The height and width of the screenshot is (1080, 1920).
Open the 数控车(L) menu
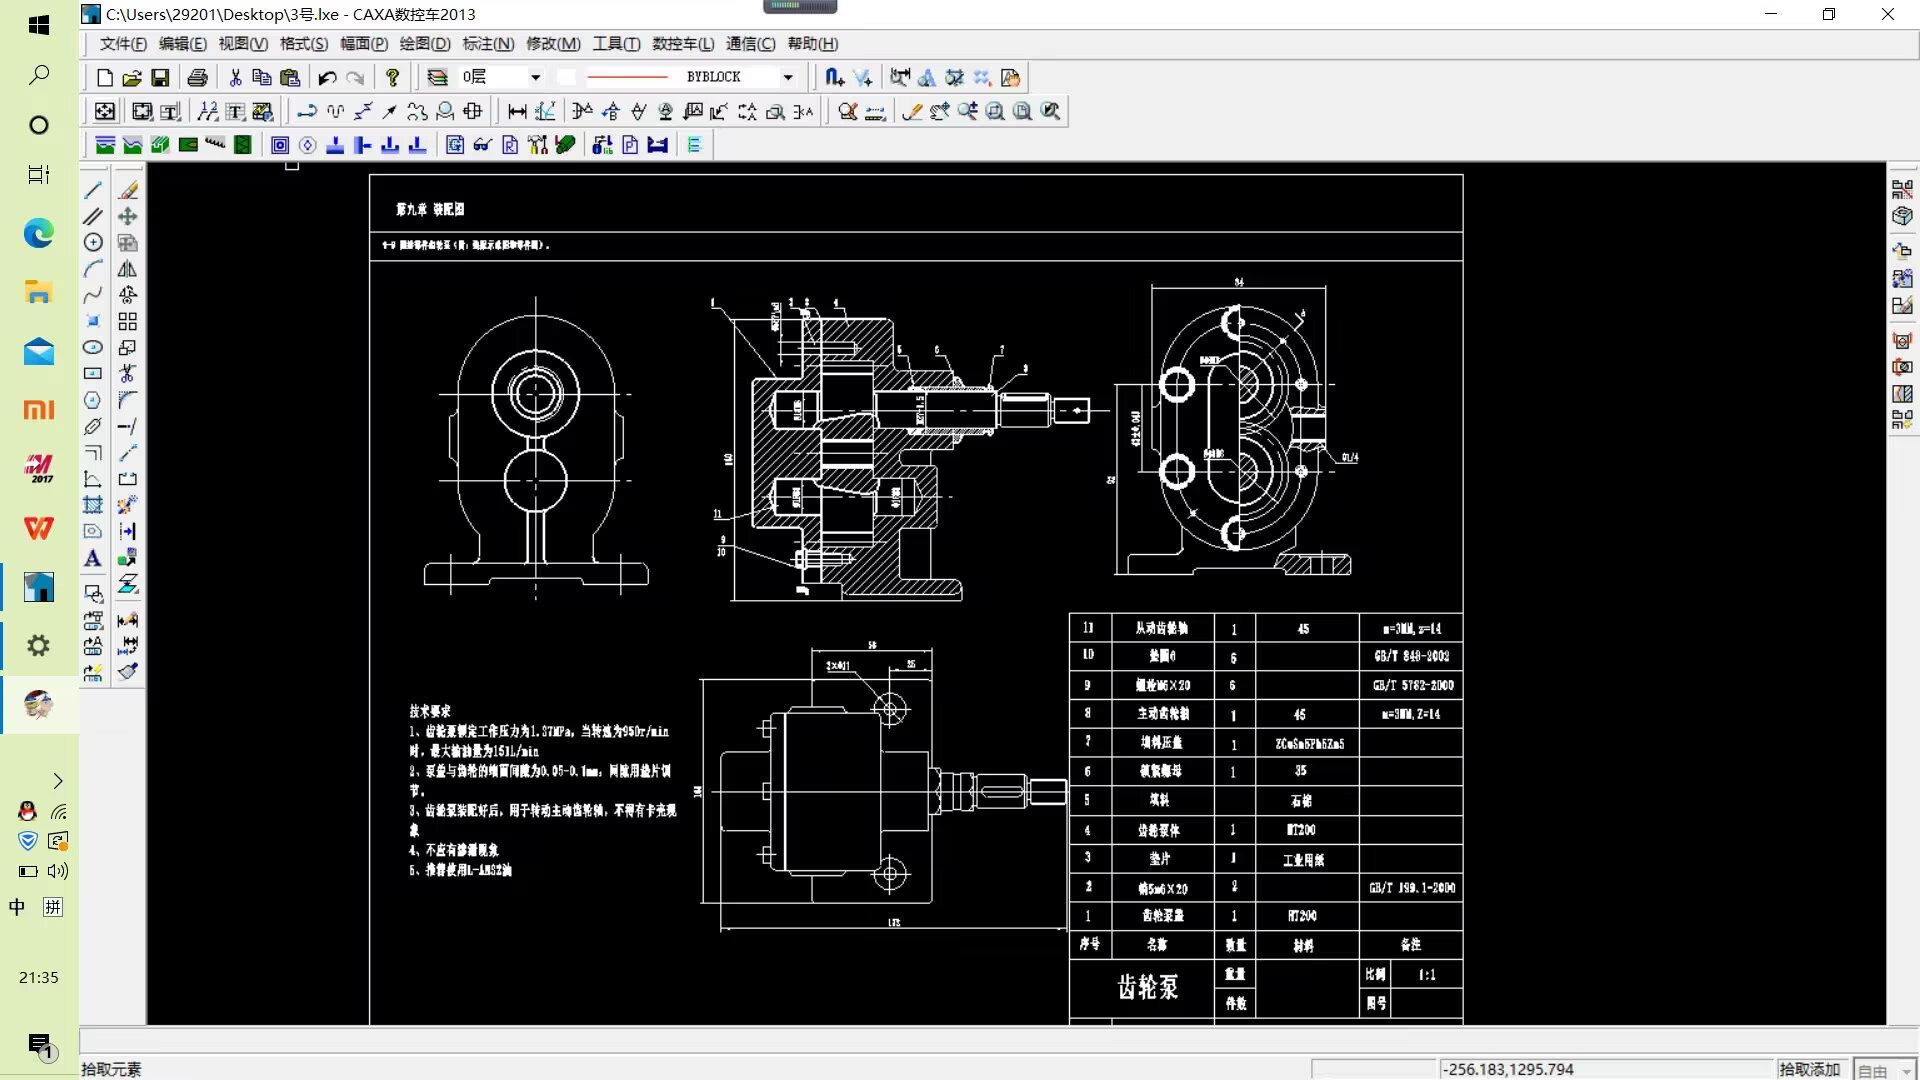(683, 44)
